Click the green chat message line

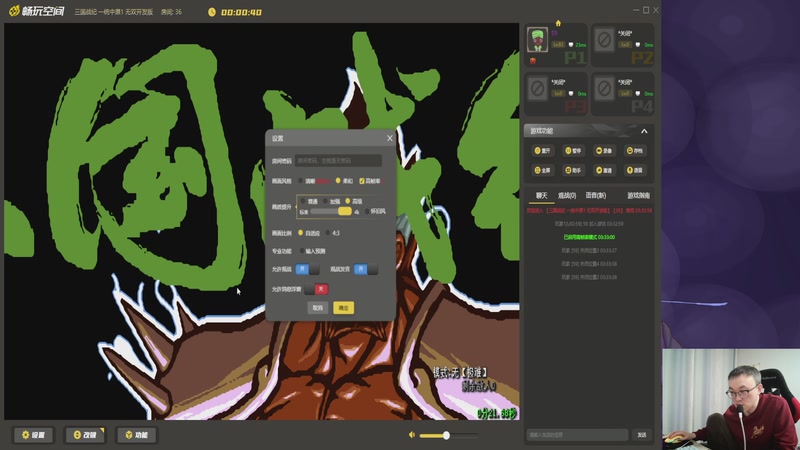point(589,237)
